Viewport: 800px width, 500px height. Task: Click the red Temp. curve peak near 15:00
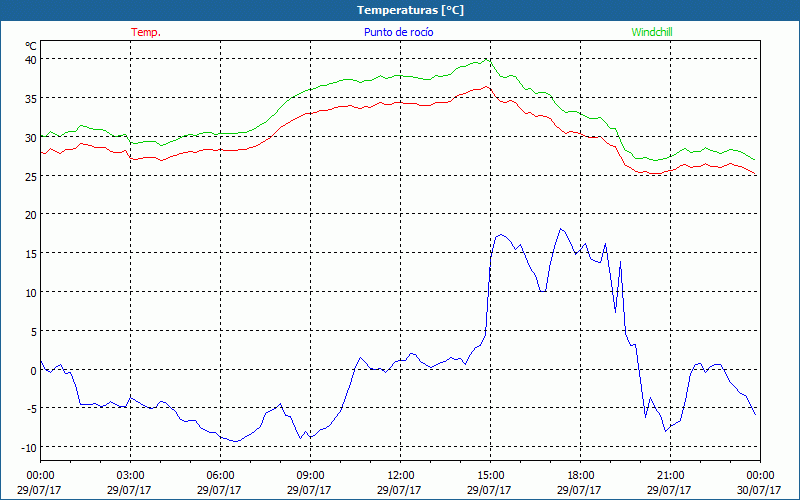(486, 87)
